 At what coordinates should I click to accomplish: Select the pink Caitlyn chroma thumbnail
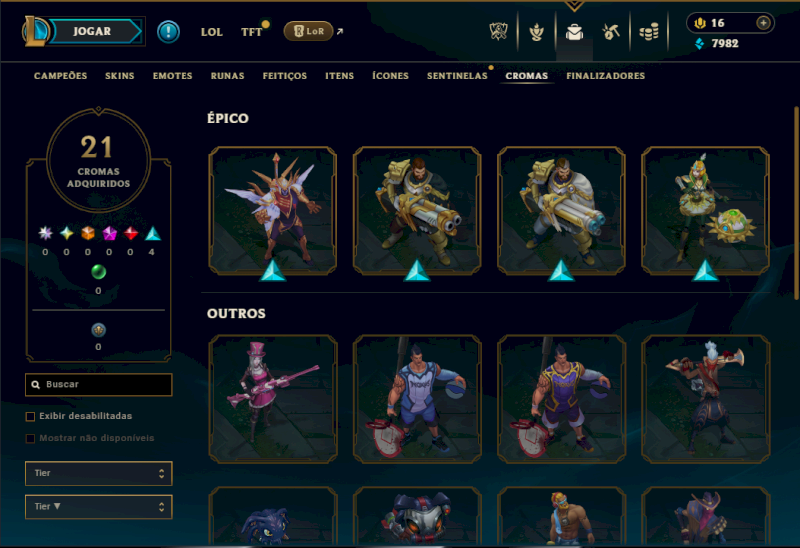pyautogui.click(x=272, y=399)
